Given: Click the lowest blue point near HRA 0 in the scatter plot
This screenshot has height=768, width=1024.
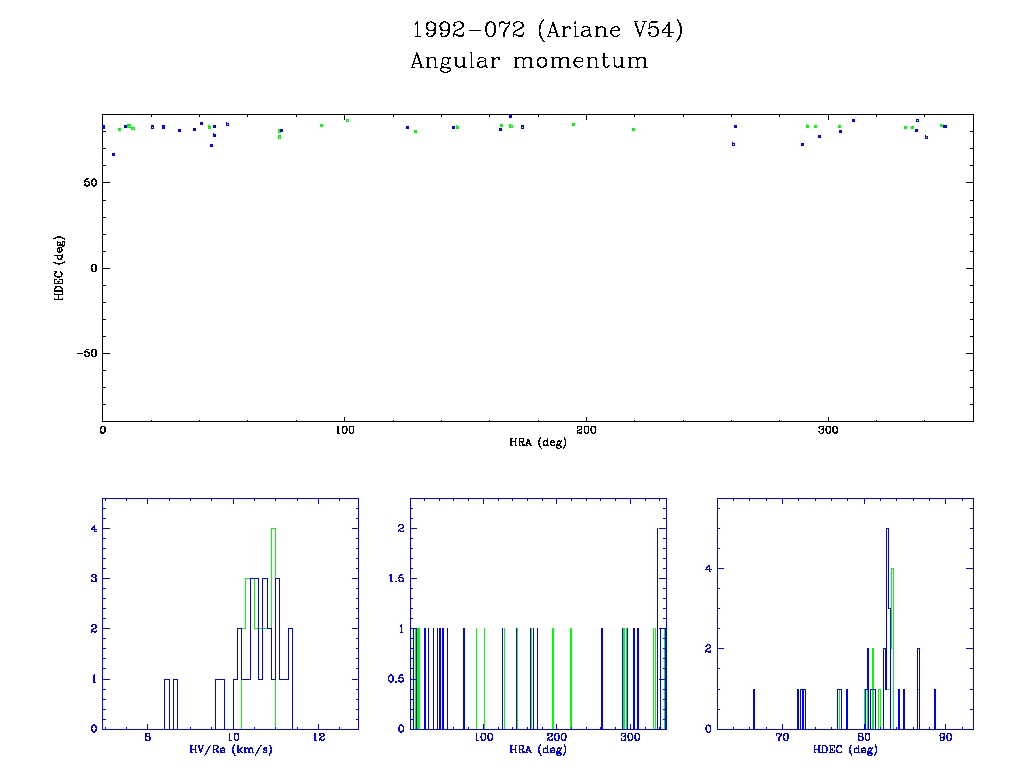Looking at the screenshot, I should [x=113, y=155].
